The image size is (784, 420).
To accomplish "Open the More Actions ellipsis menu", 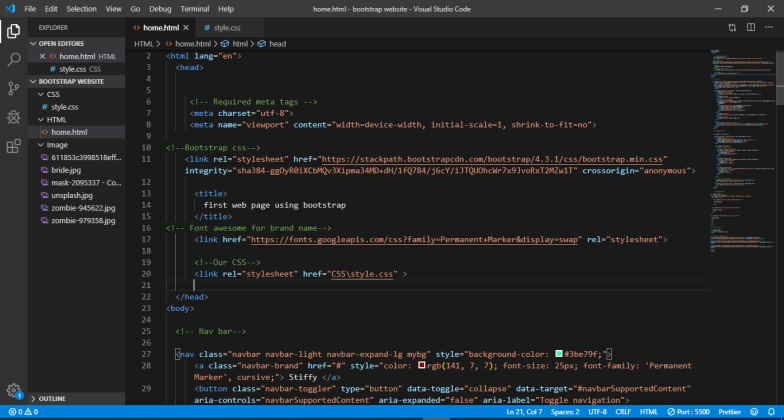I will point(768,28).
